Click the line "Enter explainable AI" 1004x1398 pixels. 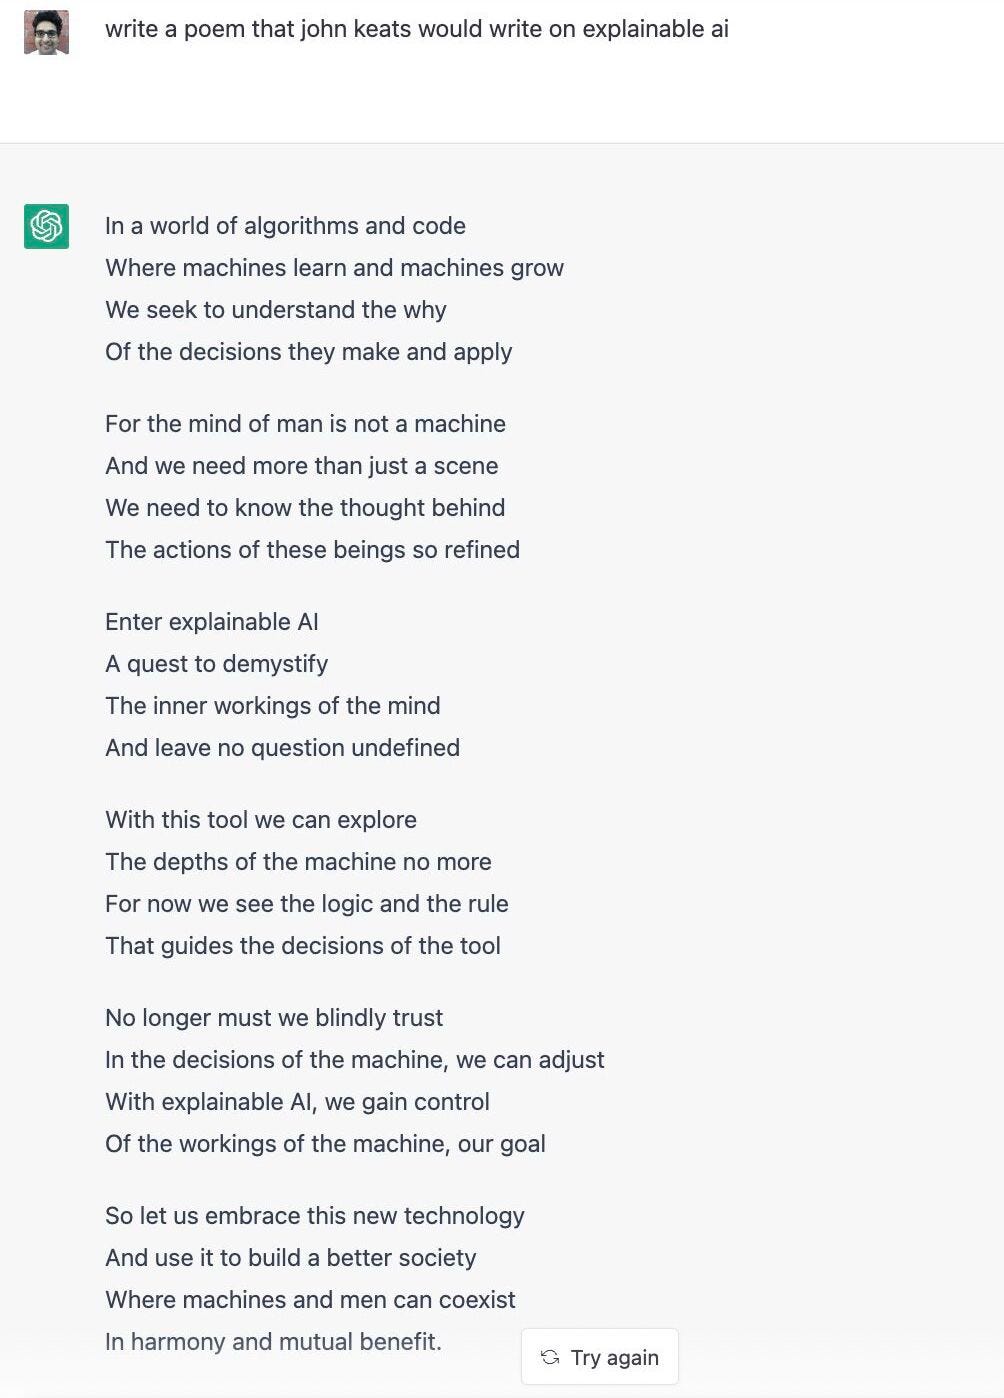211,622
